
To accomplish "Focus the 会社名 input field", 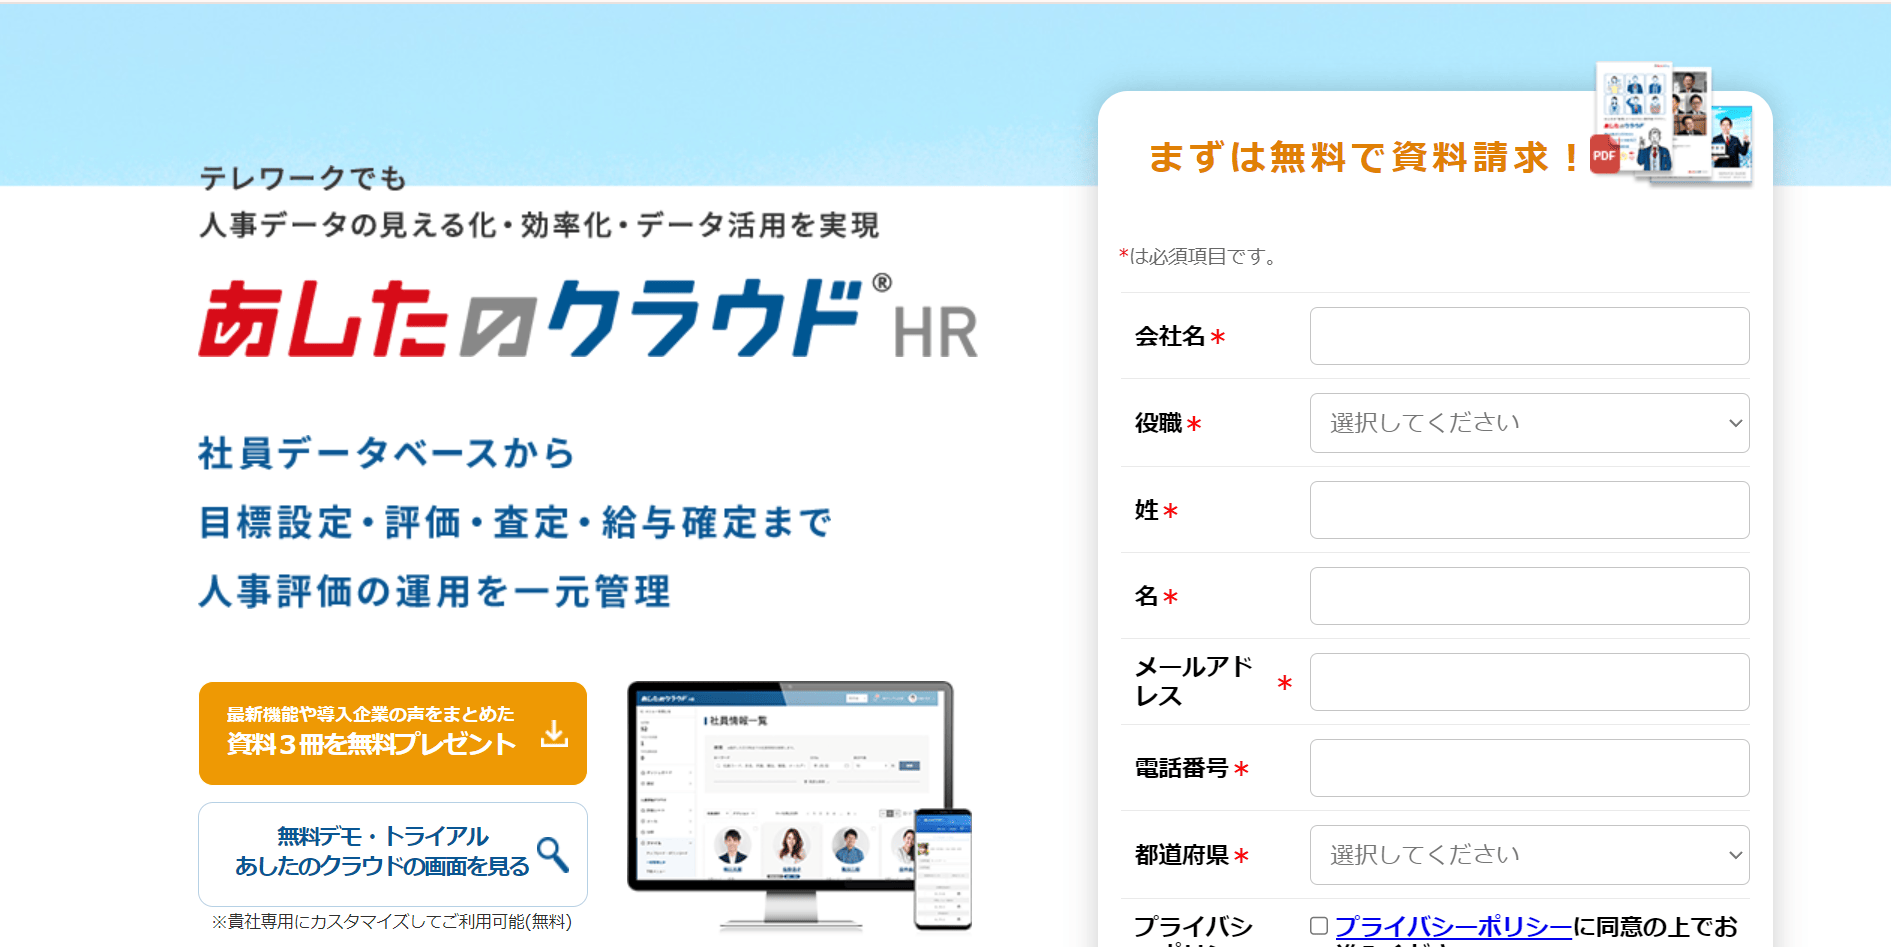I will [x=1529, y=336].
